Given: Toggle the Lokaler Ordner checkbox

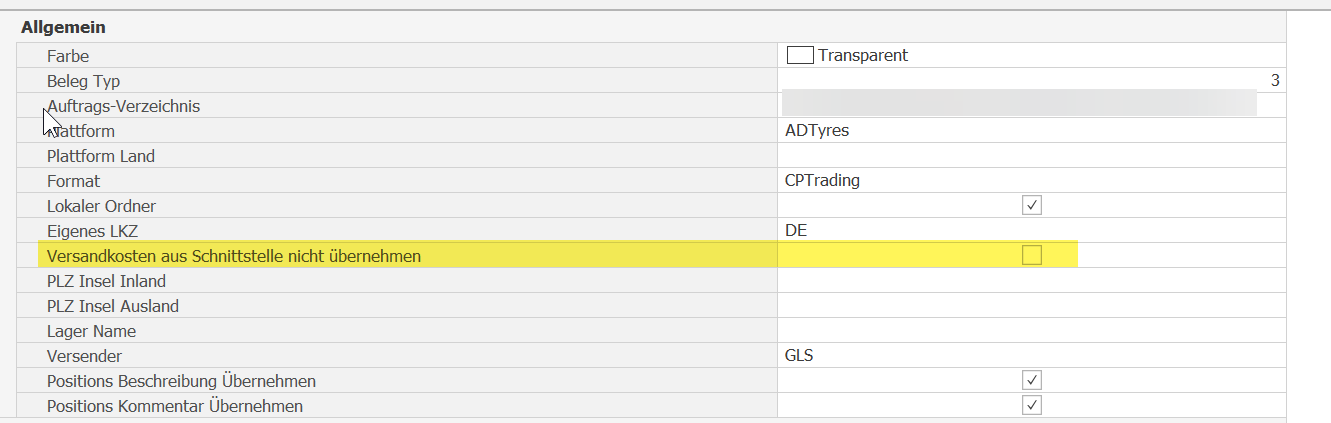Looking at the screenshot, I should (x=1032, y=206).
